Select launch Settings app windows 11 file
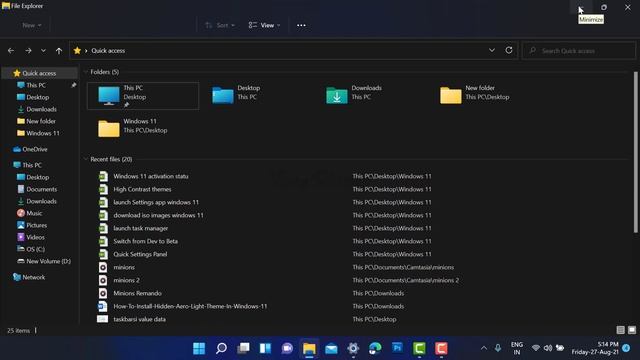The image size is (640, 360). pyautogui.click(x=156, y=202)
